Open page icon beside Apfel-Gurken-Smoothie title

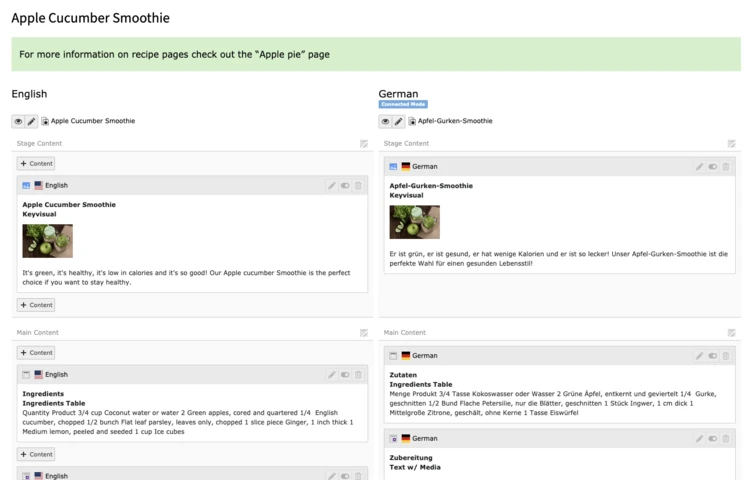[412, 121]
